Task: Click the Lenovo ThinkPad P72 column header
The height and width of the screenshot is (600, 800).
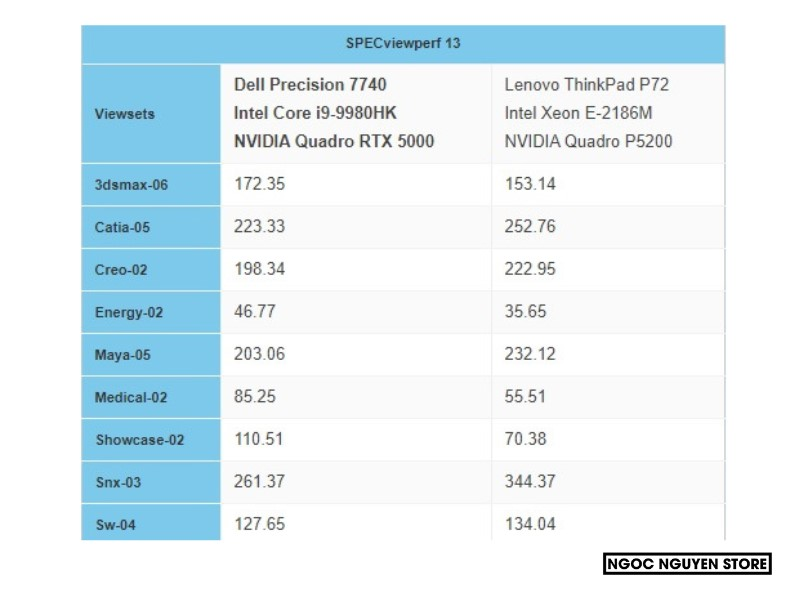Action: tap(588, 113)
